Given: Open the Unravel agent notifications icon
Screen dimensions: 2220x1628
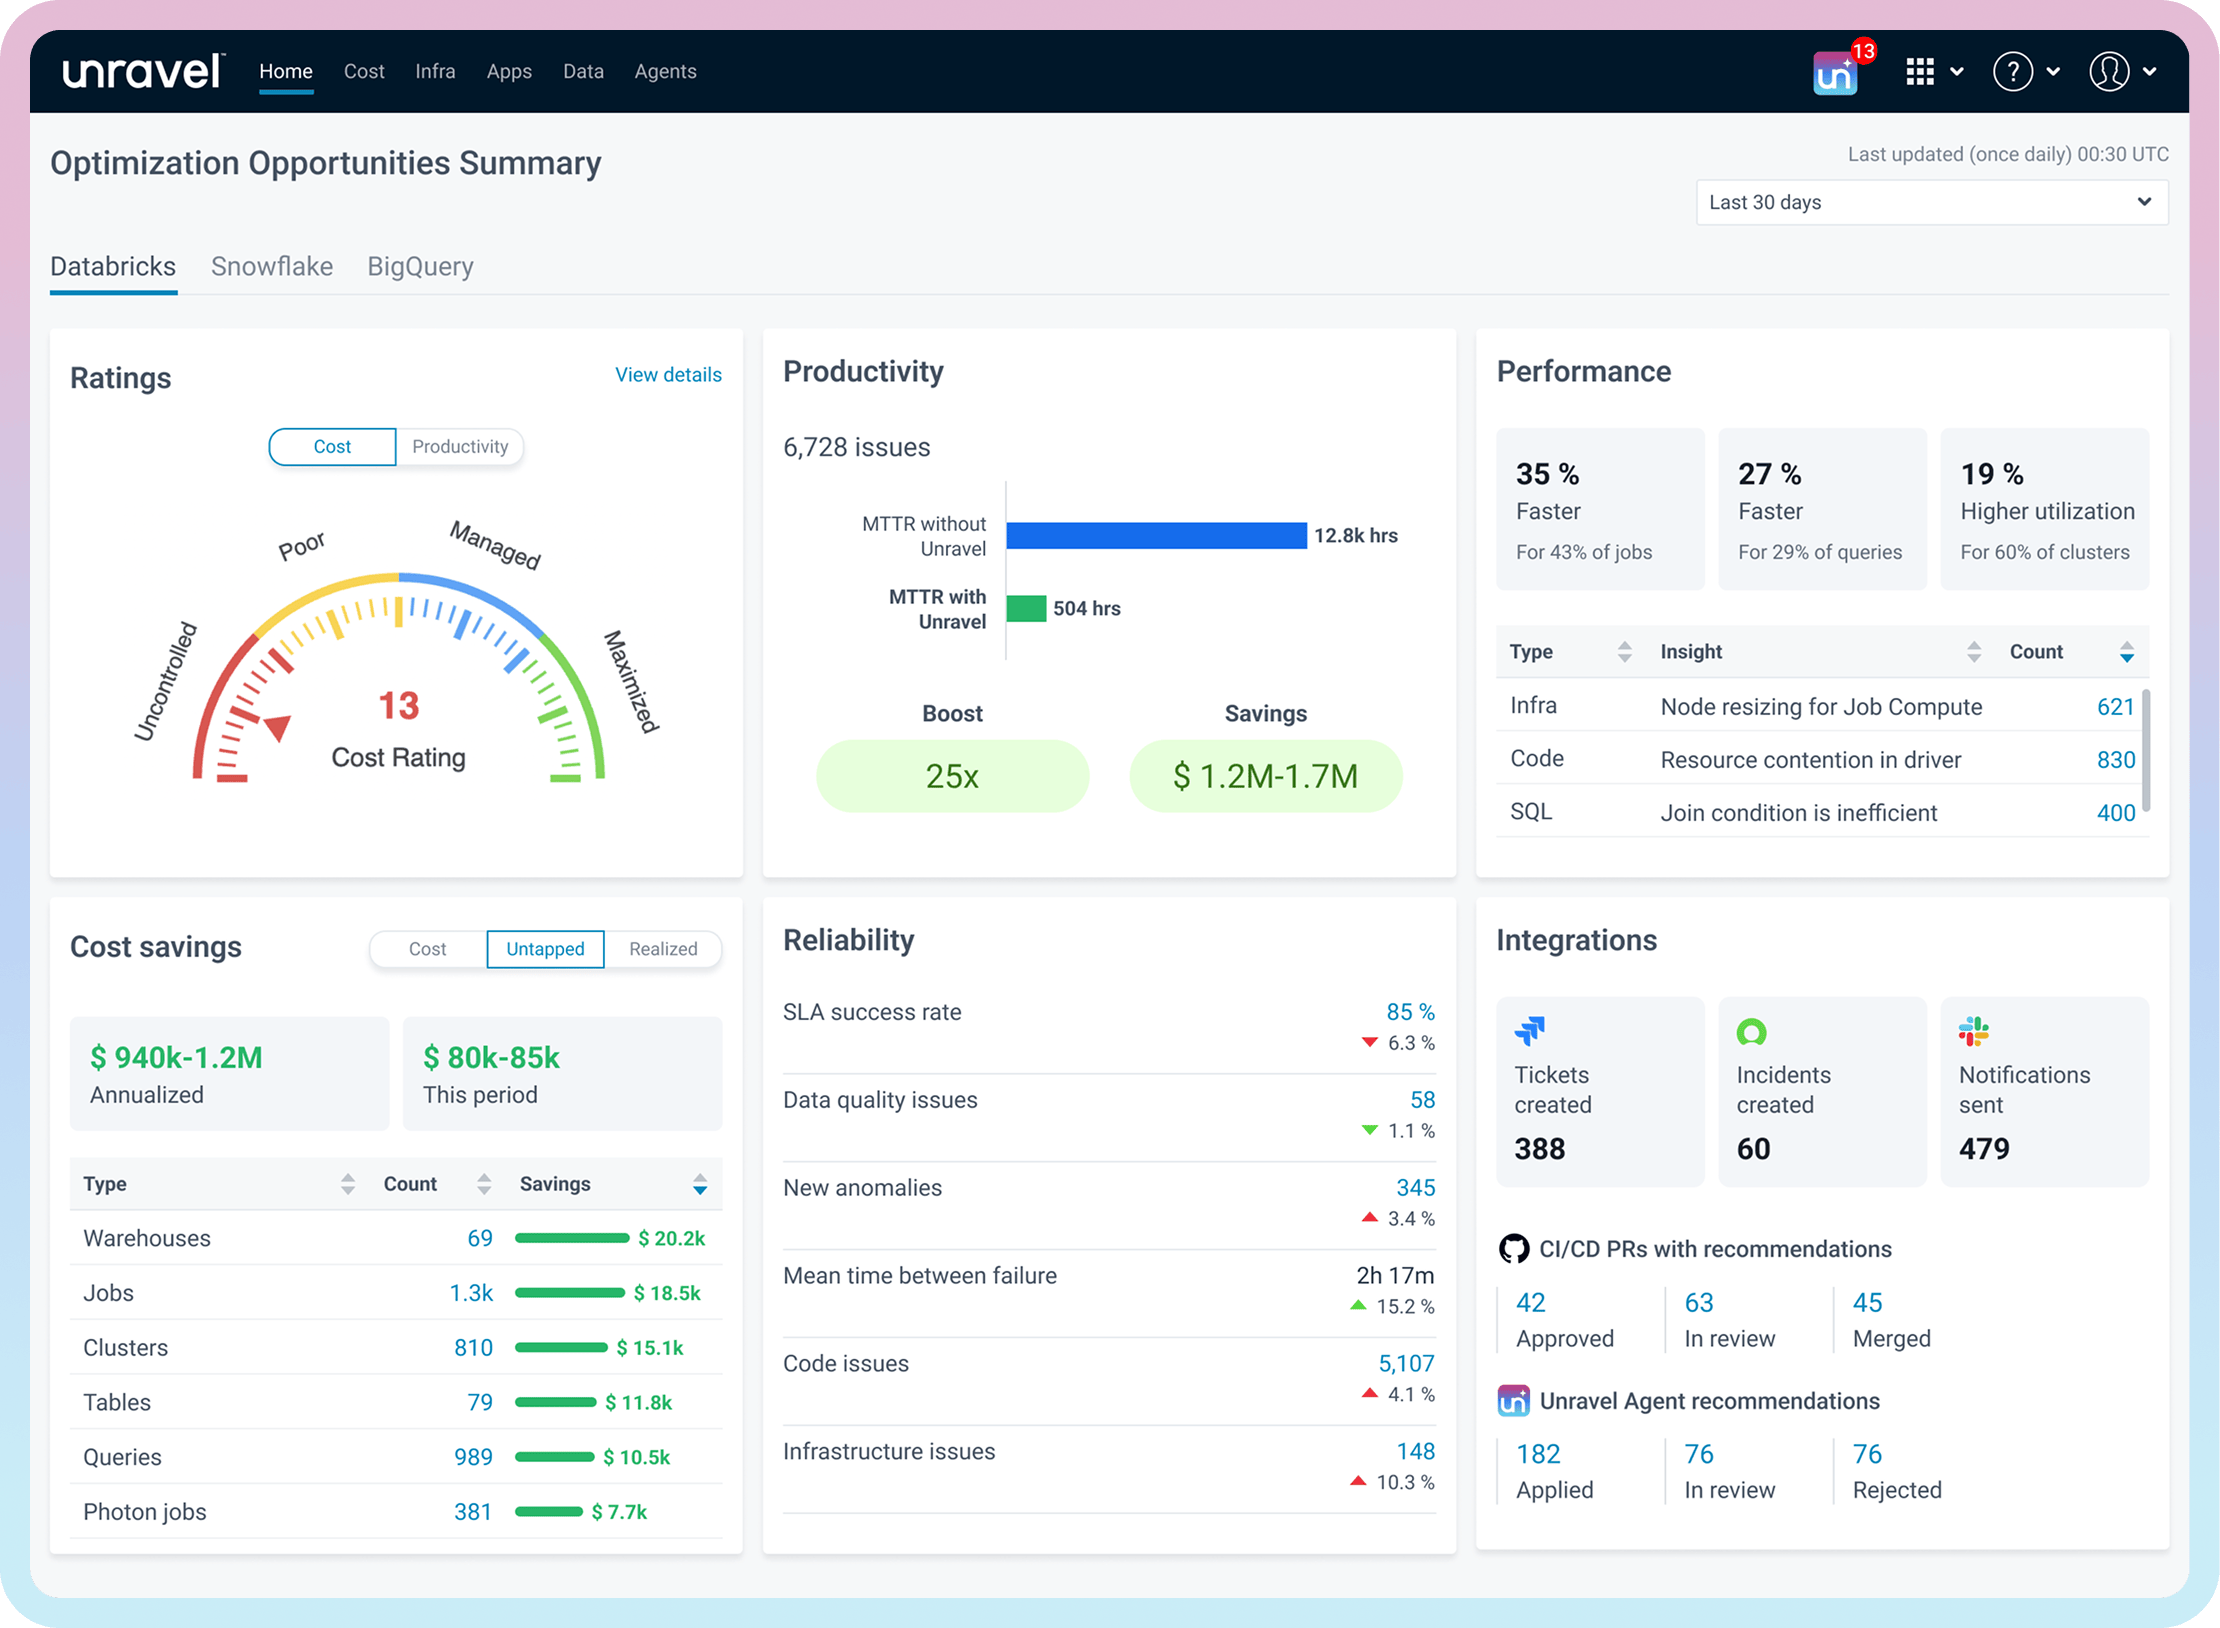Looking at the screenshot, I should (x=1834, y=75).
